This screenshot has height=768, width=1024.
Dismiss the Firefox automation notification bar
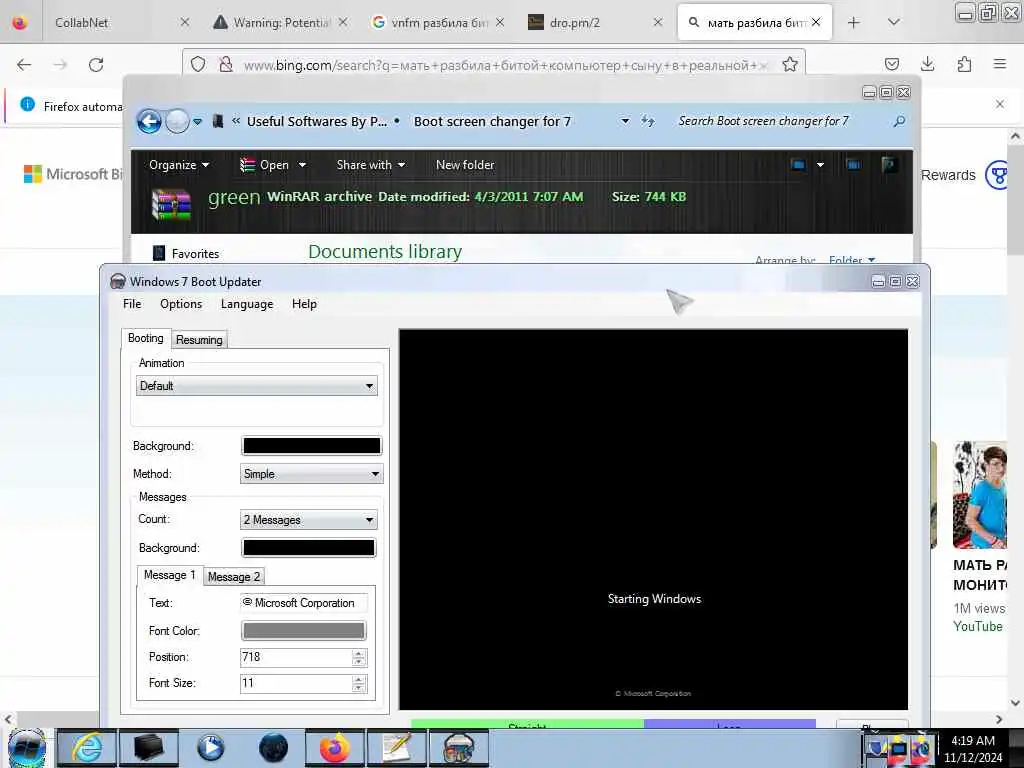[1000, 104]
